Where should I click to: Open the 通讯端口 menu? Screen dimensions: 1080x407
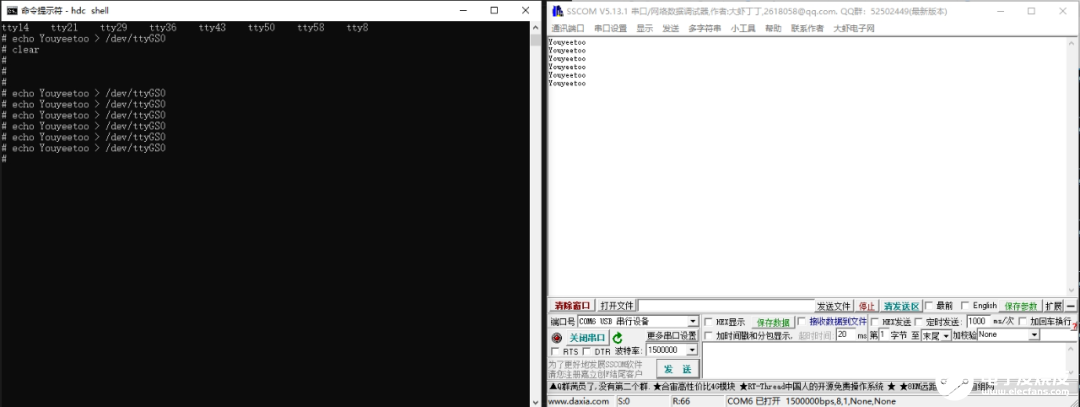(568, 28)
